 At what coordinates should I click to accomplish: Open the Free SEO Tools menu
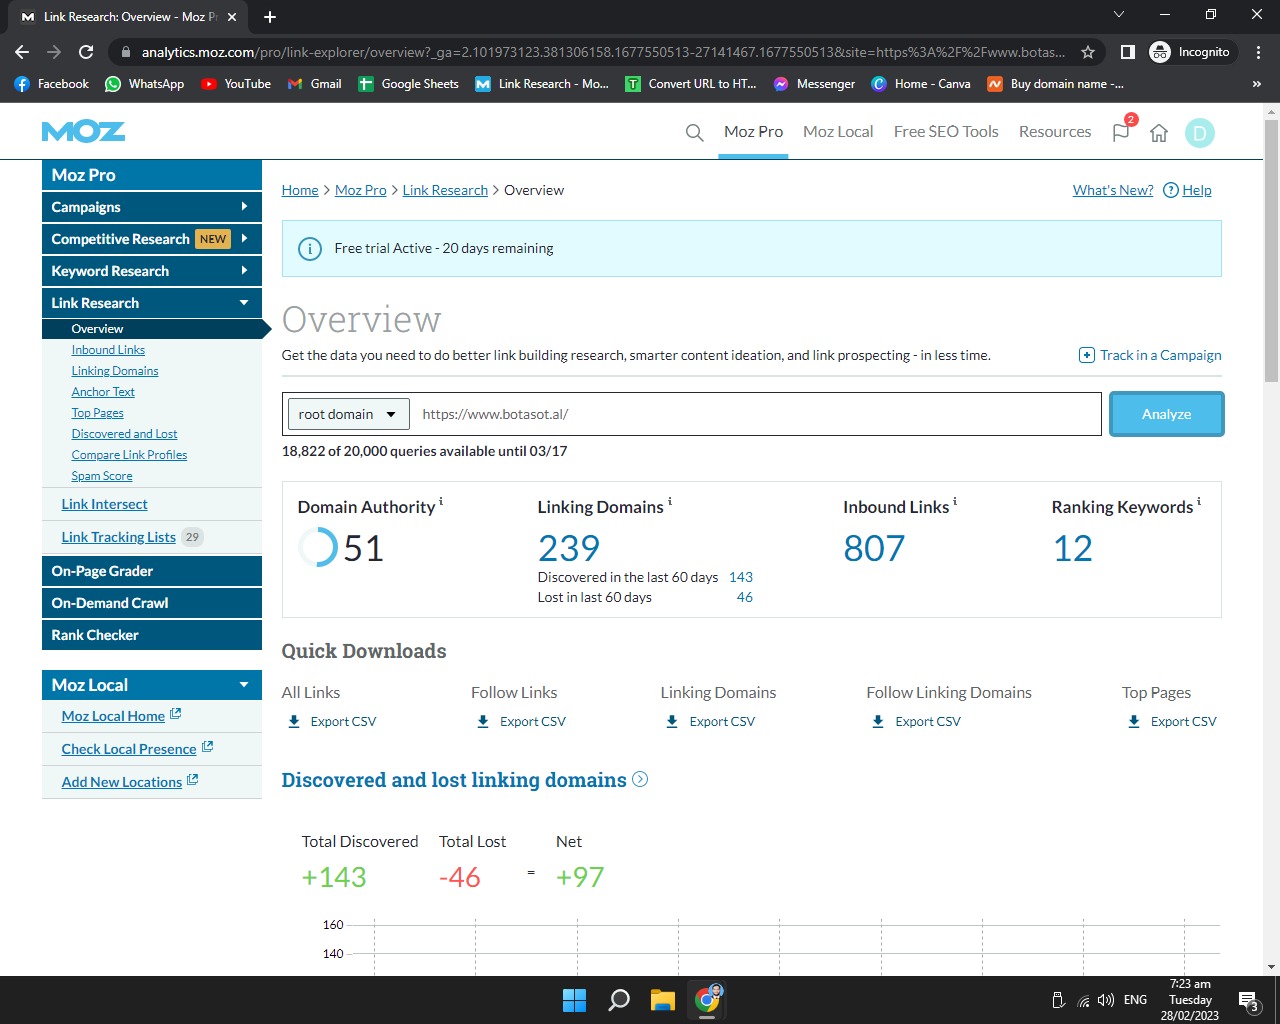point(945,132)
